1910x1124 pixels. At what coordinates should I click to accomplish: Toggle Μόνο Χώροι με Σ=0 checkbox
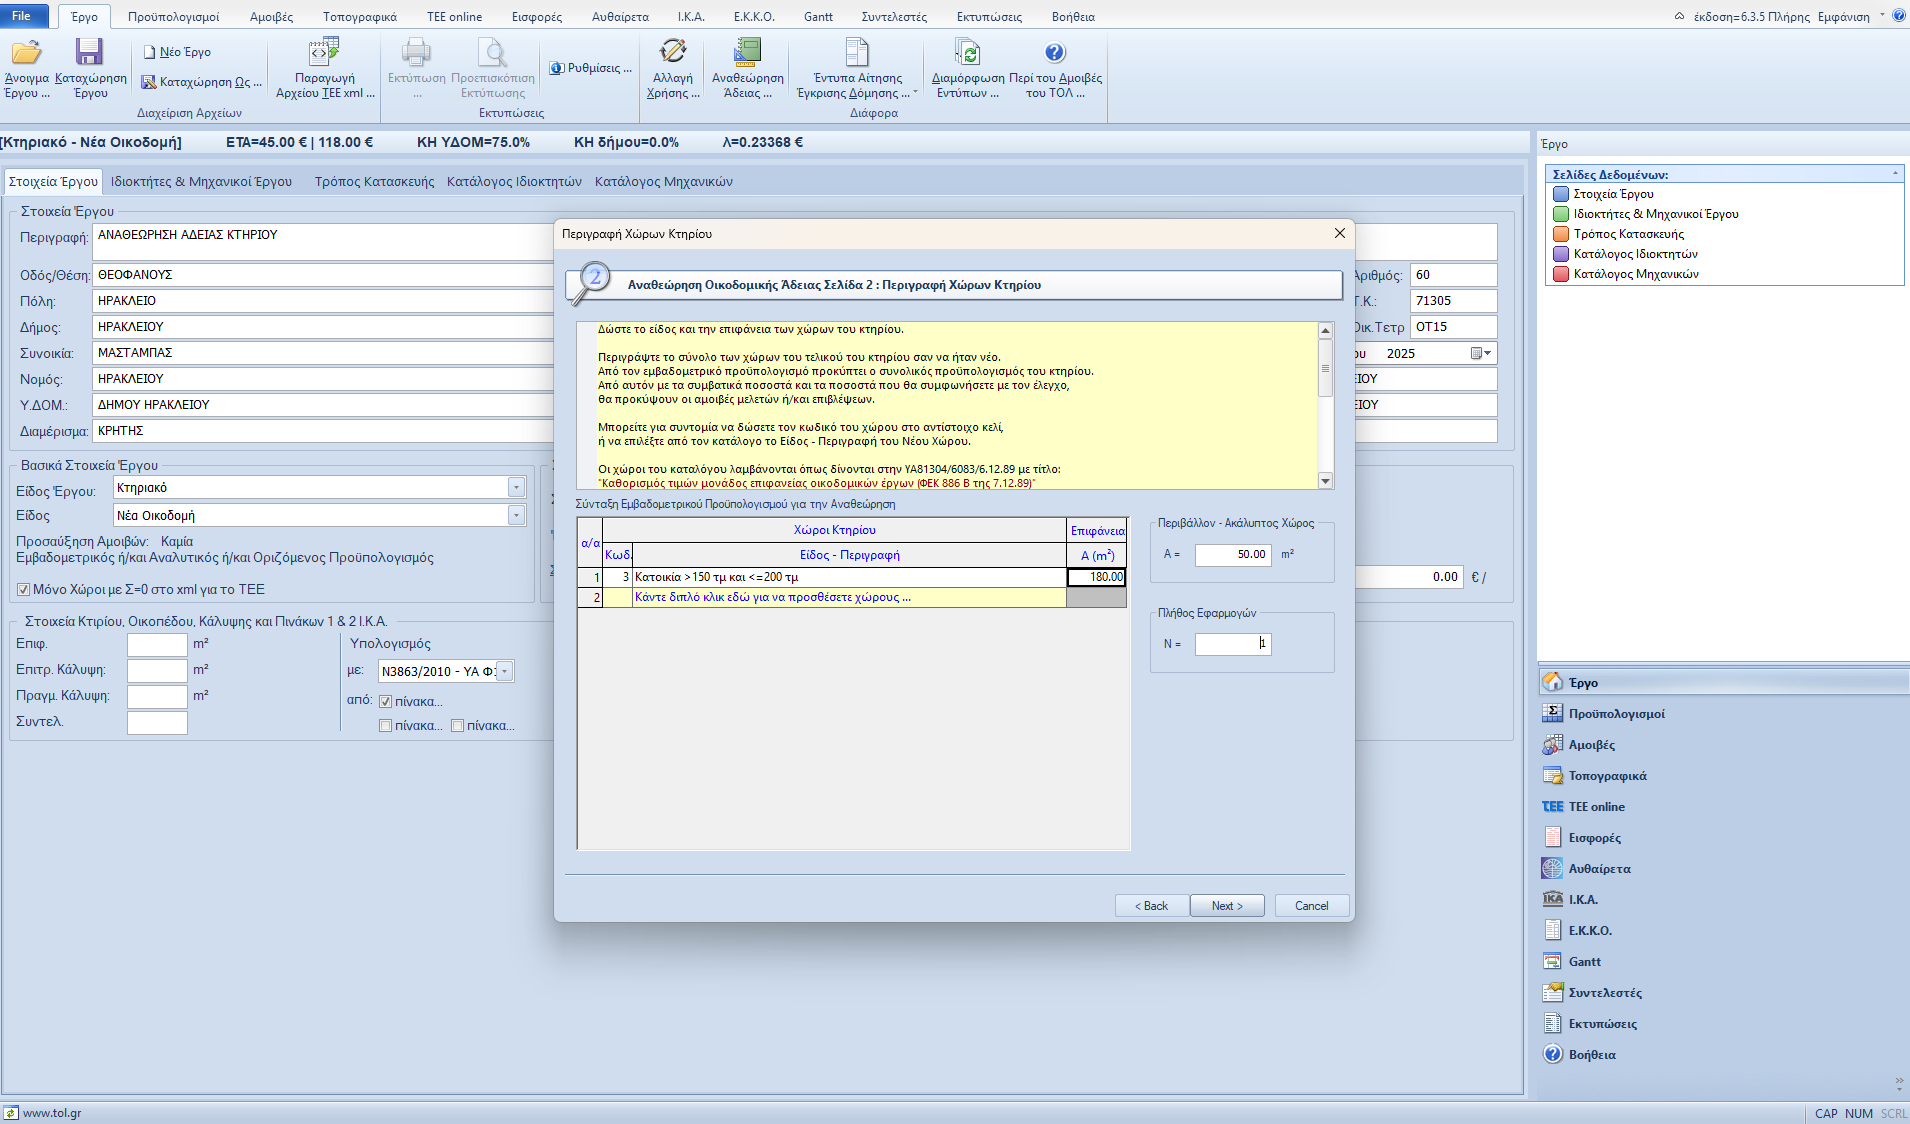point(24,590)
